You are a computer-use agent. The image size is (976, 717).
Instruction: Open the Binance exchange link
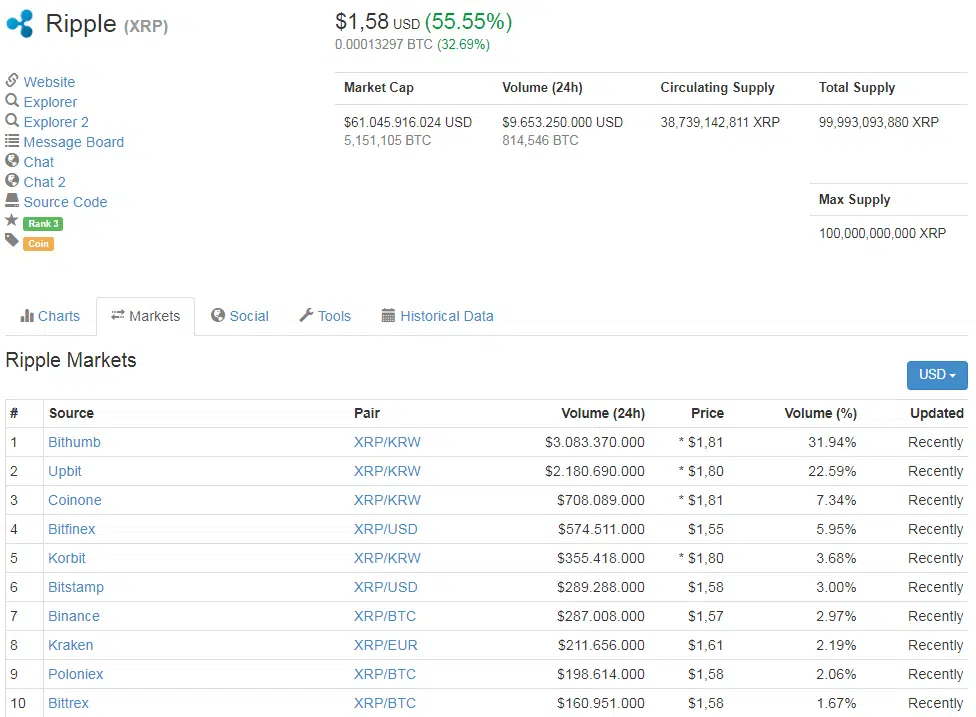click(73, 616)
